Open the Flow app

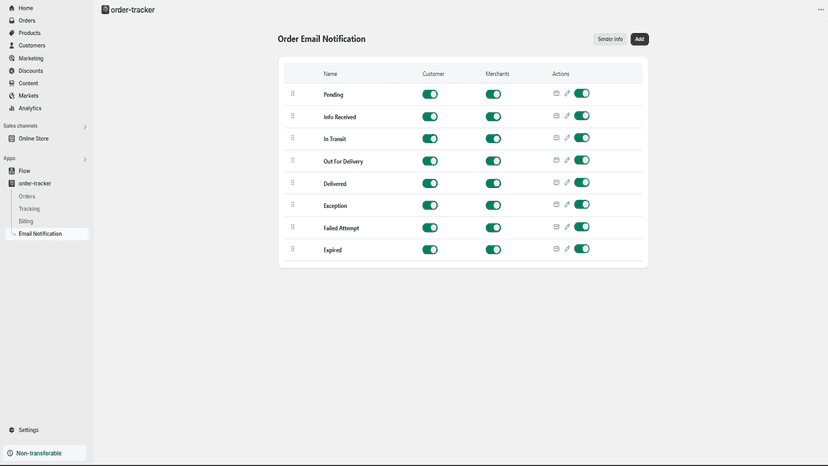24,171
